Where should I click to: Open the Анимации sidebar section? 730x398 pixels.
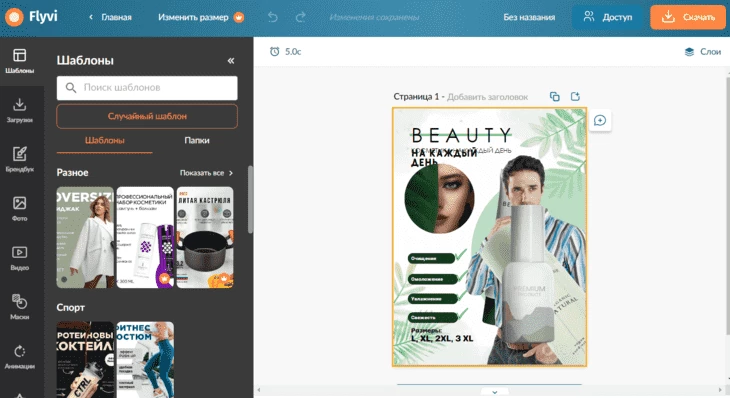[20, 357]
